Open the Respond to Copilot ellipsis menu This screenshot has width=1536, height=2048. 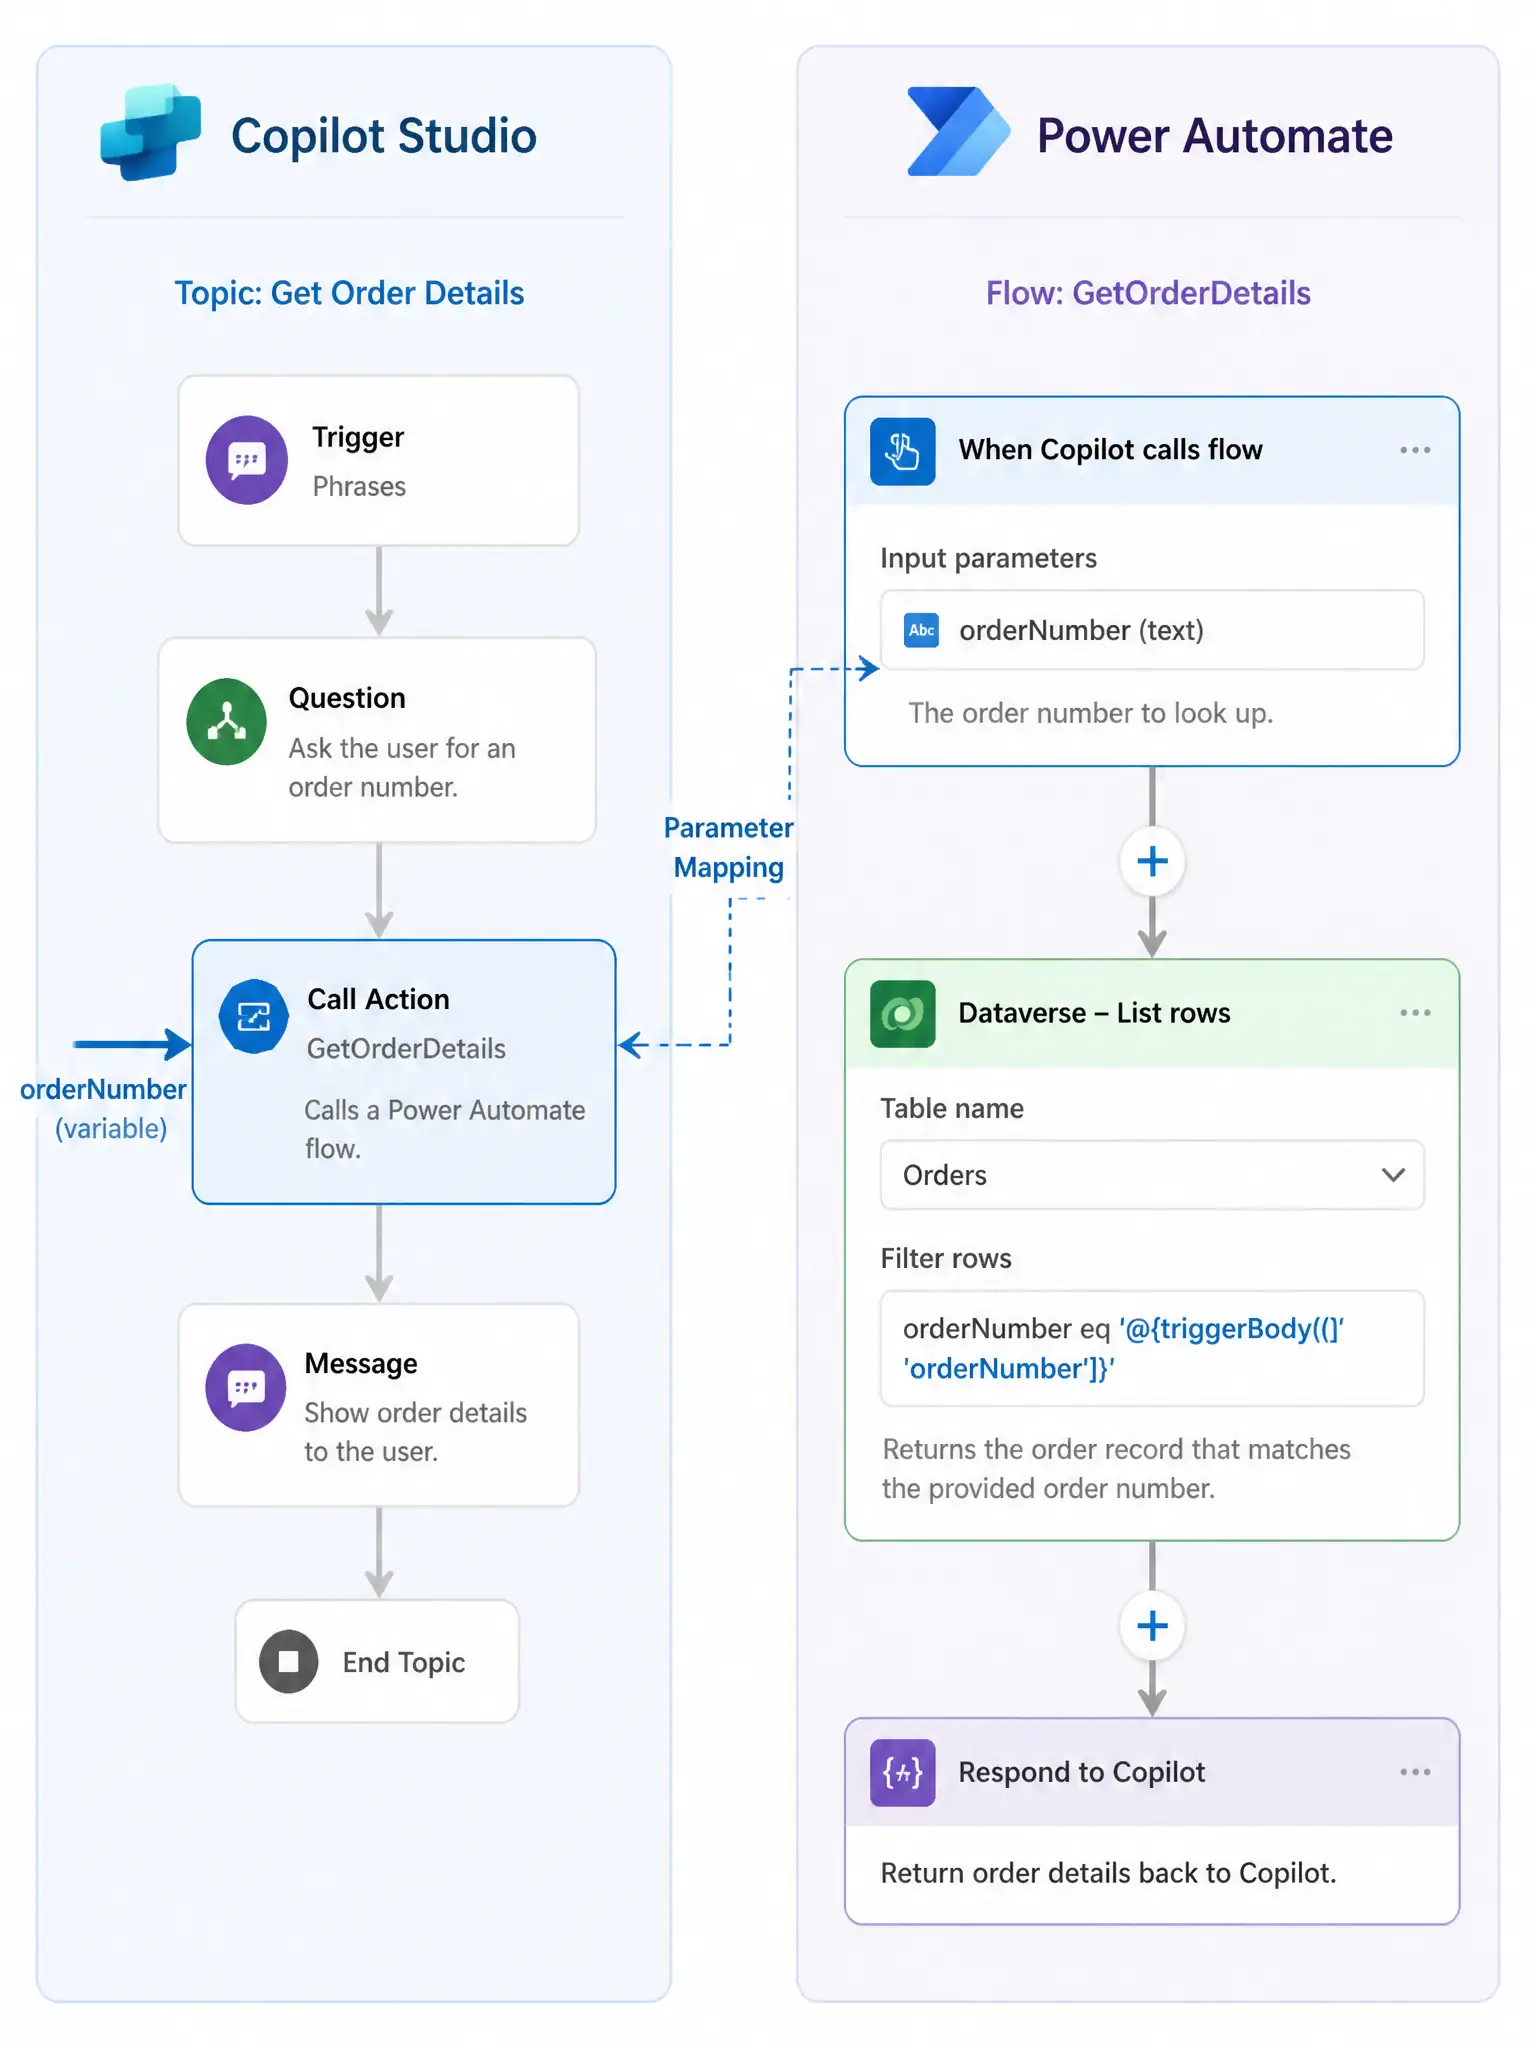(x=1415, y=1772)
